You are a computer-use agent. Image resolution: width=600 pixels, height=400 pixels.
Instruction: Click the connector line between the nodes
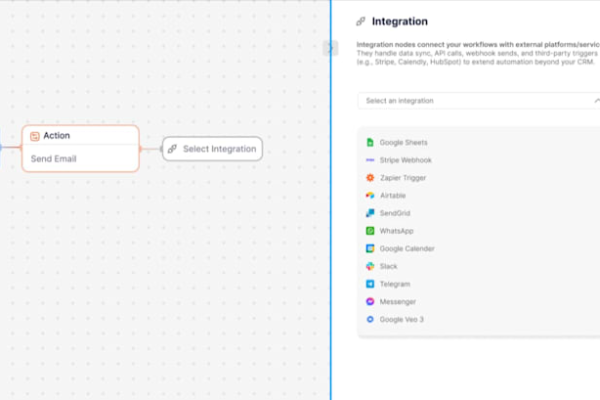[150, 149]
